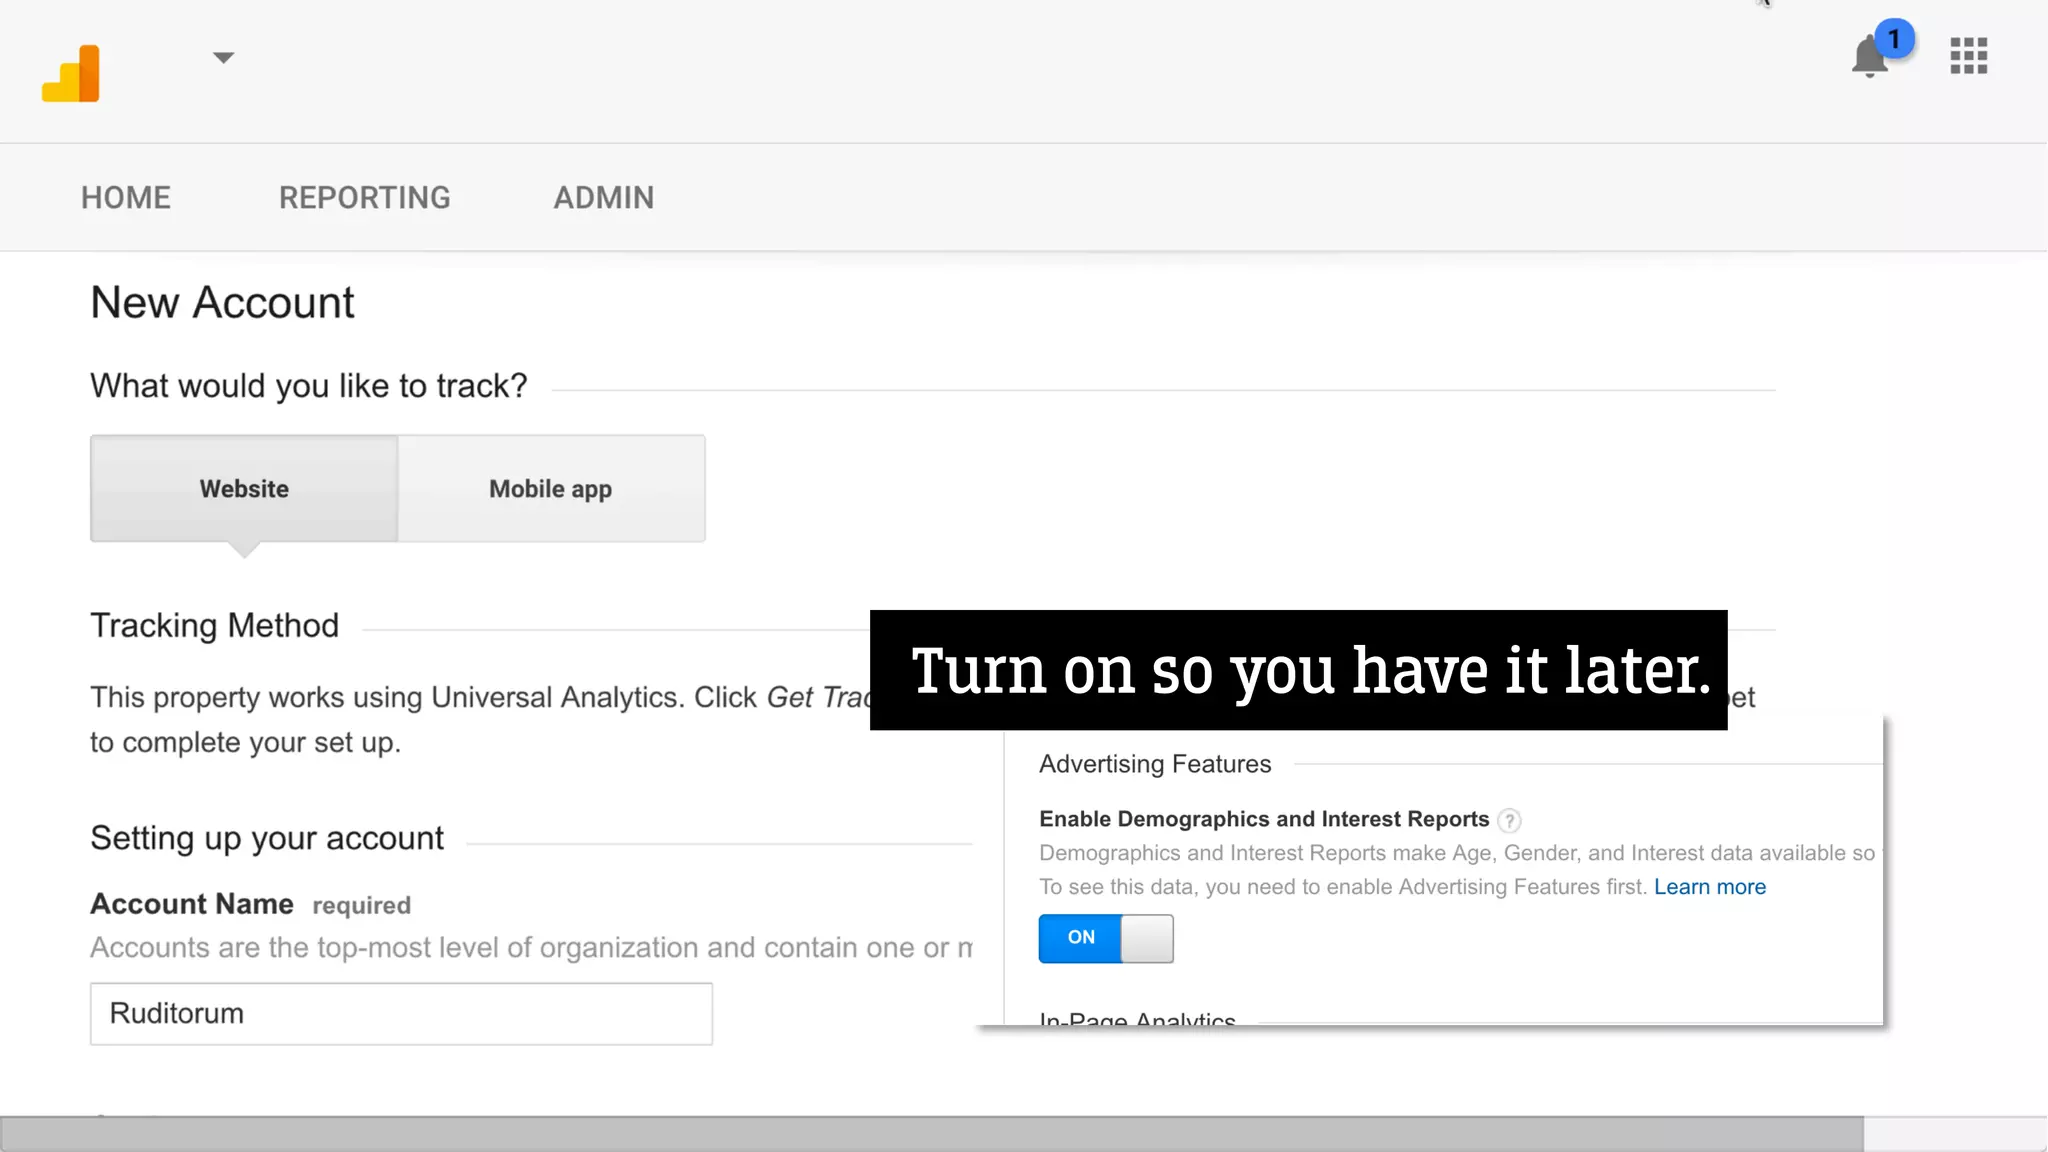The image size is (2048, 1152).
Task: Click 'Enable Demographics and Interest Reports' label
Action: (1264, 819)
